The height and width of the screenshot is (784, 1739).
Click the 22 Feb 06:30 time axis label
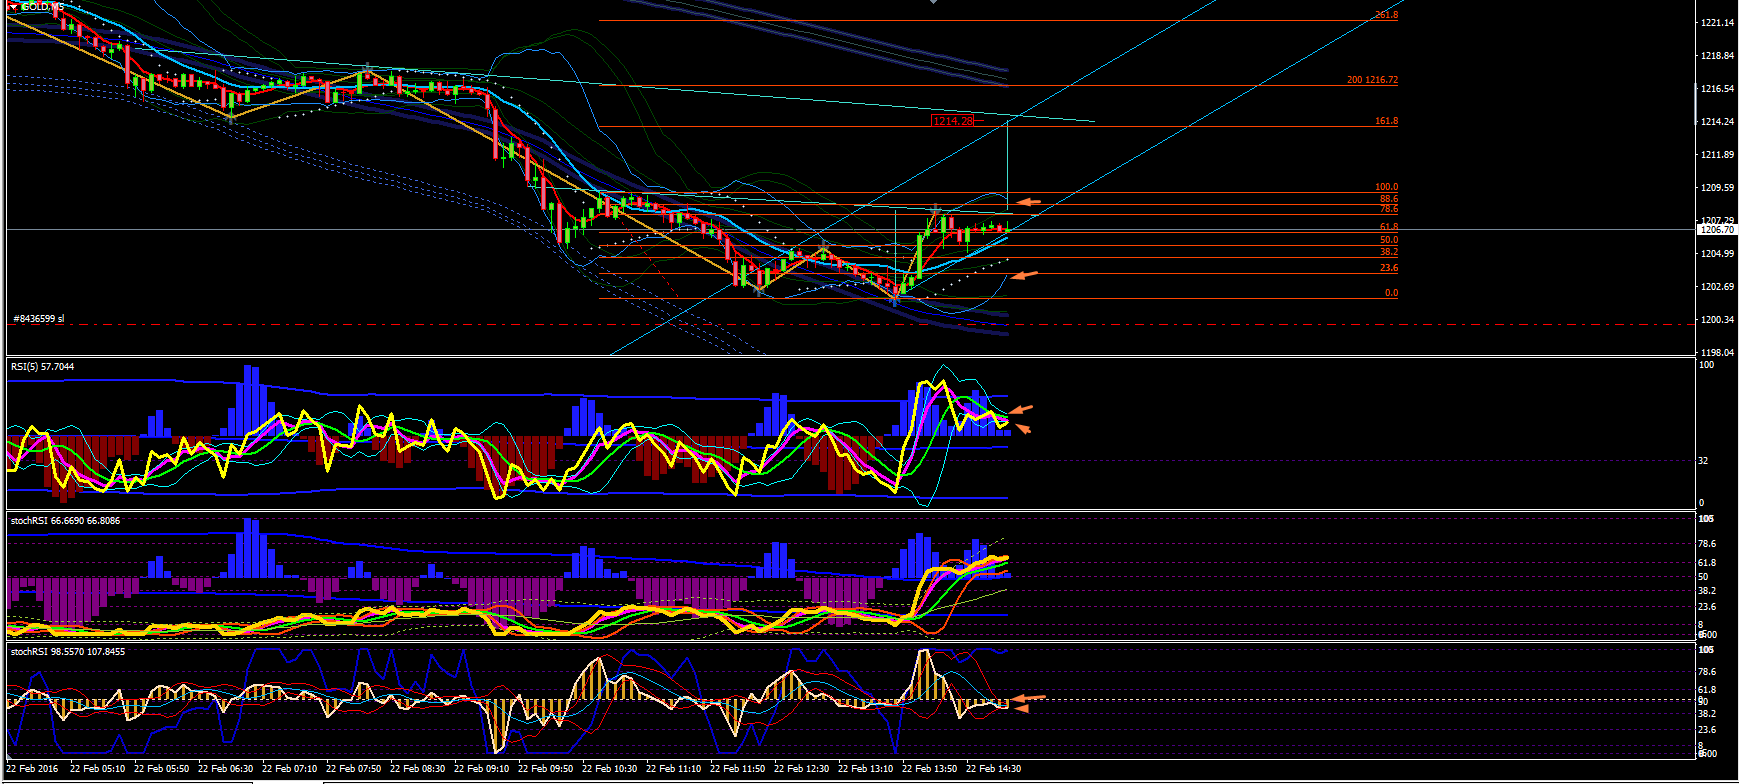(226, 769)
